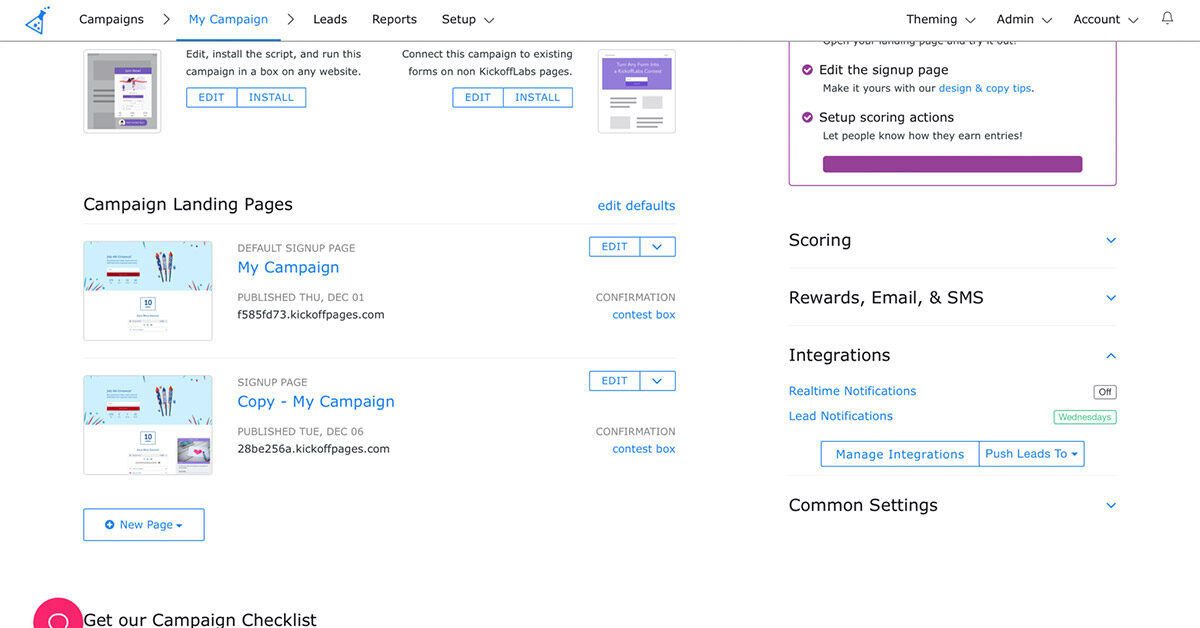
Task: Open the My Campaign landing page thumbnail
Action: click(x=148, y=290)
